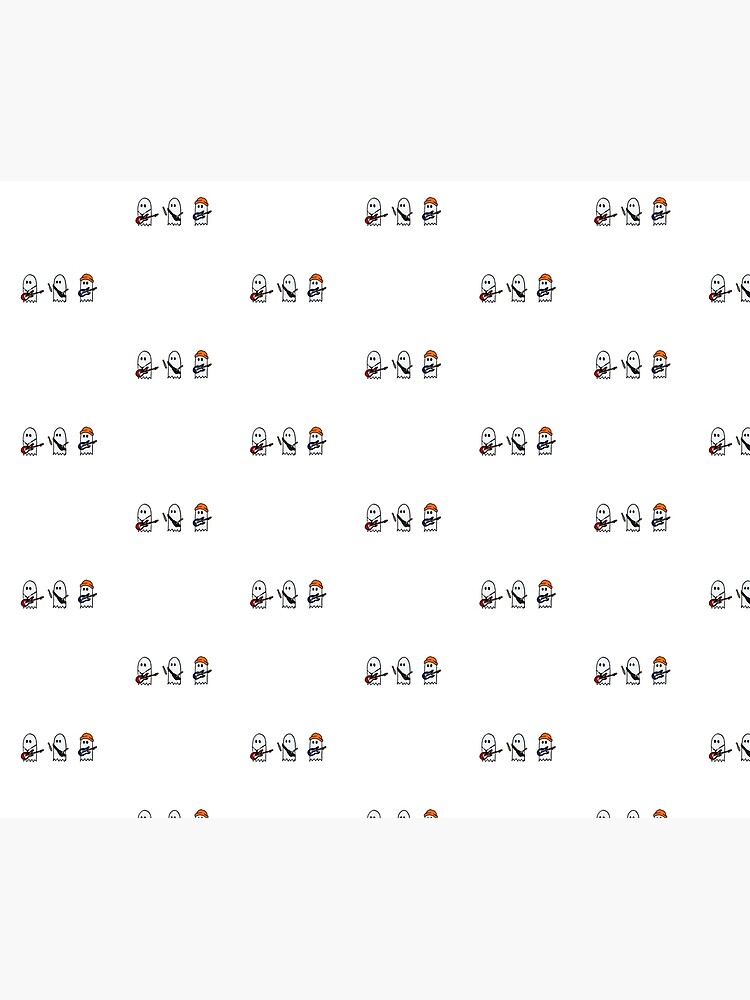
Task: Select orange-hat ghost in fourth row's second trio
Action: [317, 441]
